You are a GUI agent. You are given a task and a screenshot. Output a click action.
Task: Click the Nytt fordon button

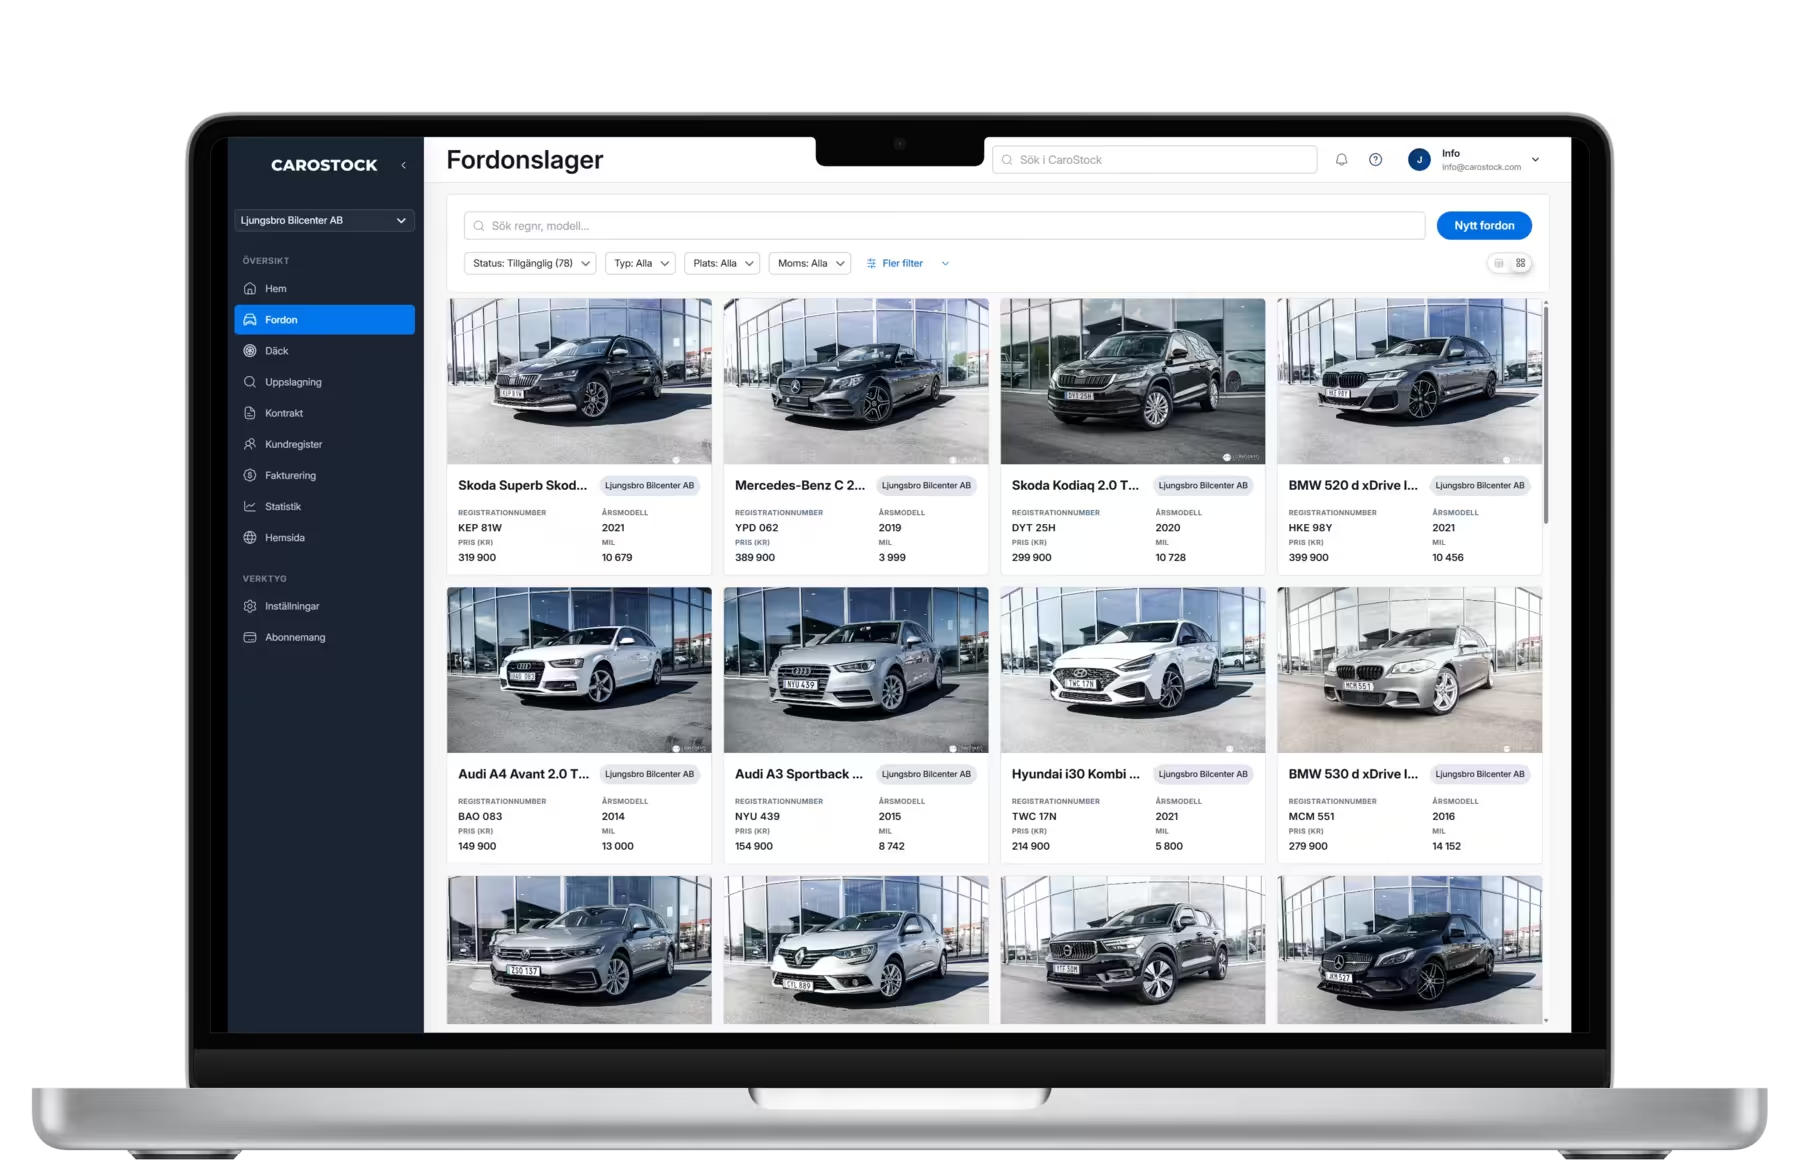(1484, 226)
